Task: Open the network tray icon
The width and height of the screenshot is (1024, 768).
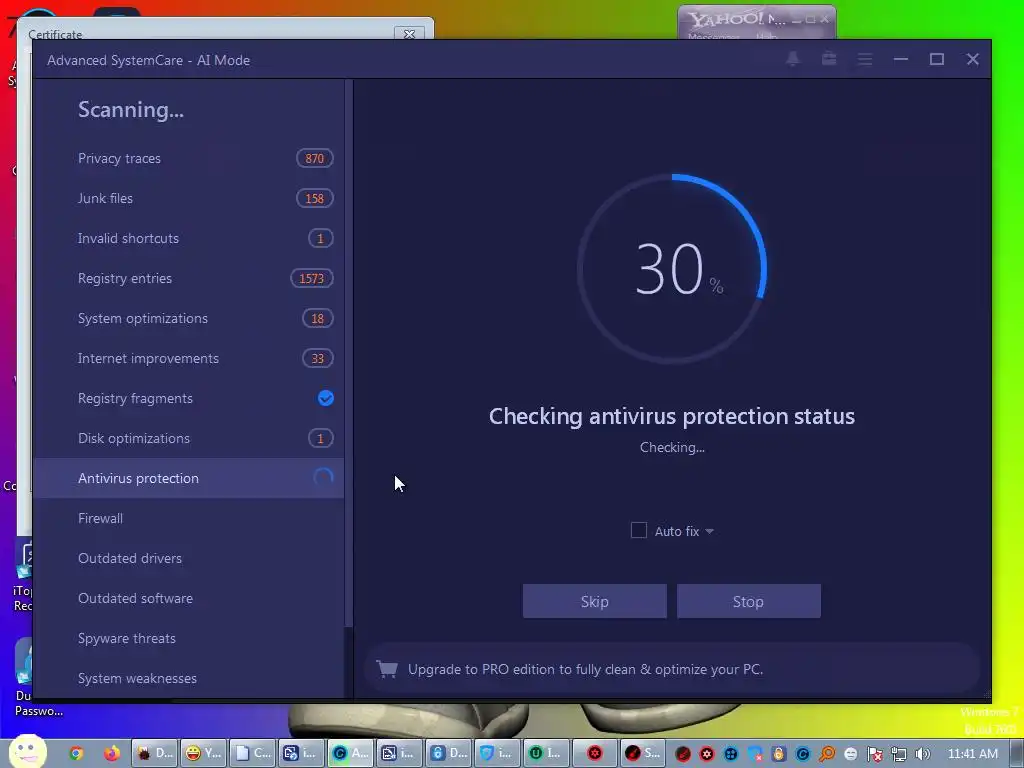Action: [899, 754]
